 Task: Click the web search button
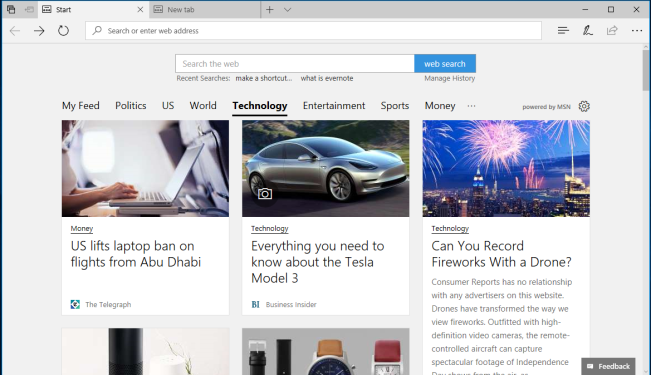[445, 64]
